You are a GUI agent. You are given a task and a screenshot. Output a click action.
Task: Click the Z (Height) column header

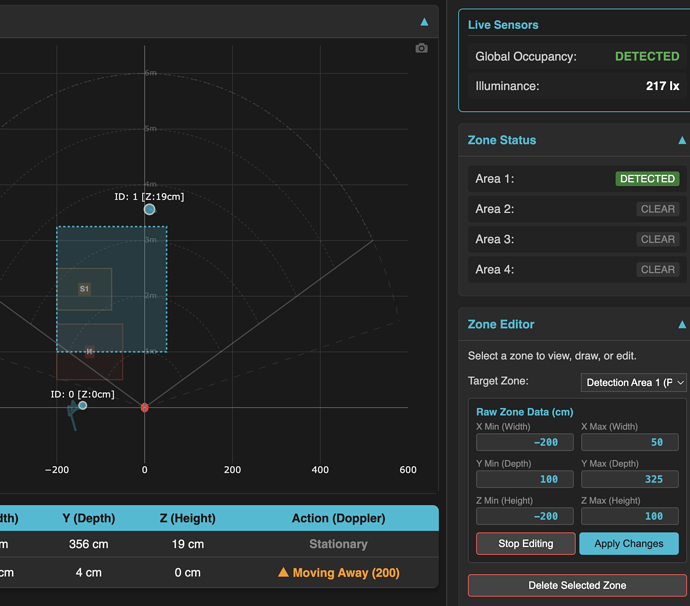coord(187,518)
